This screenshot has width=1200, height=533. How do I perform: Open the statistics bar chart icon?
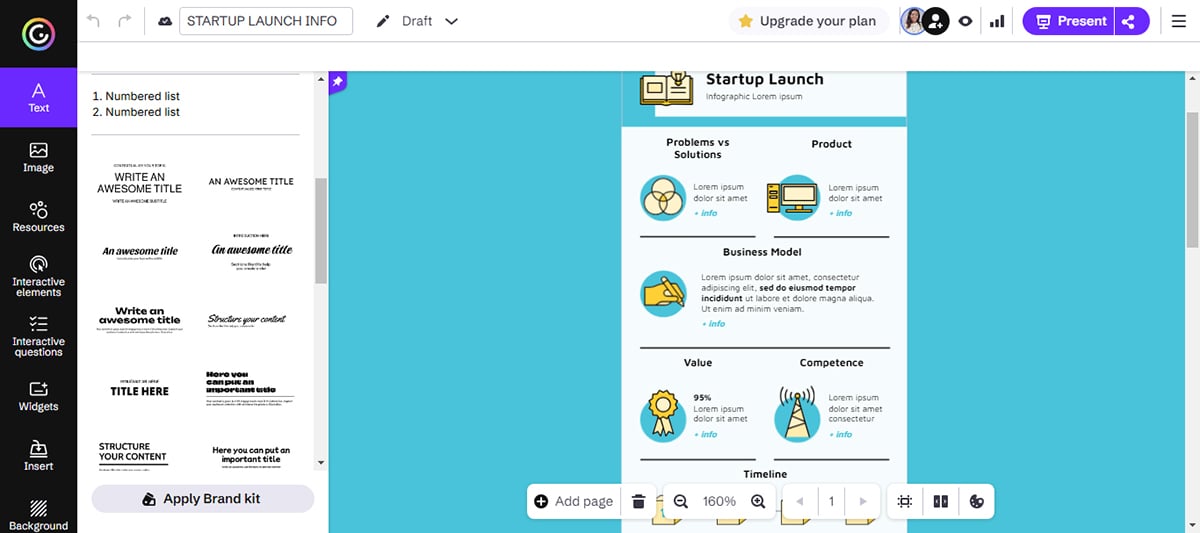996,21
